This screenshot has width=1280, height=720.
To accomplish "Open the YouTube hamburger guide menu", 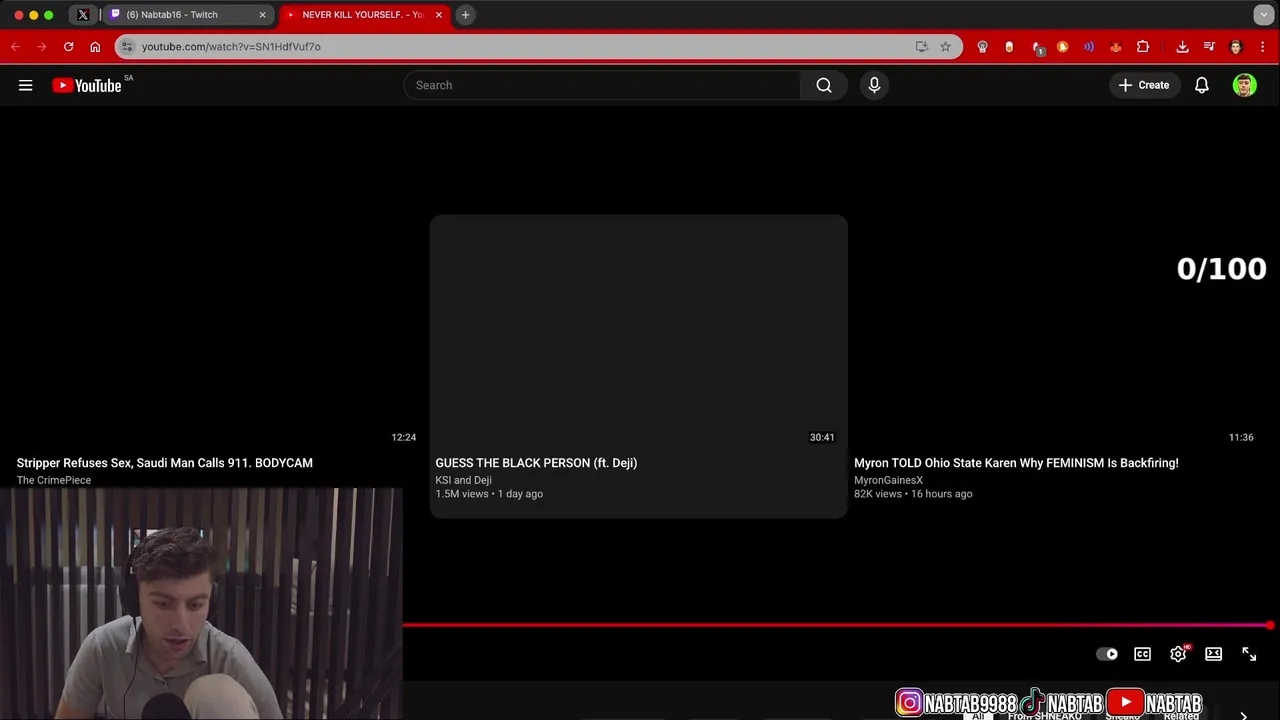I will [26, 85].
